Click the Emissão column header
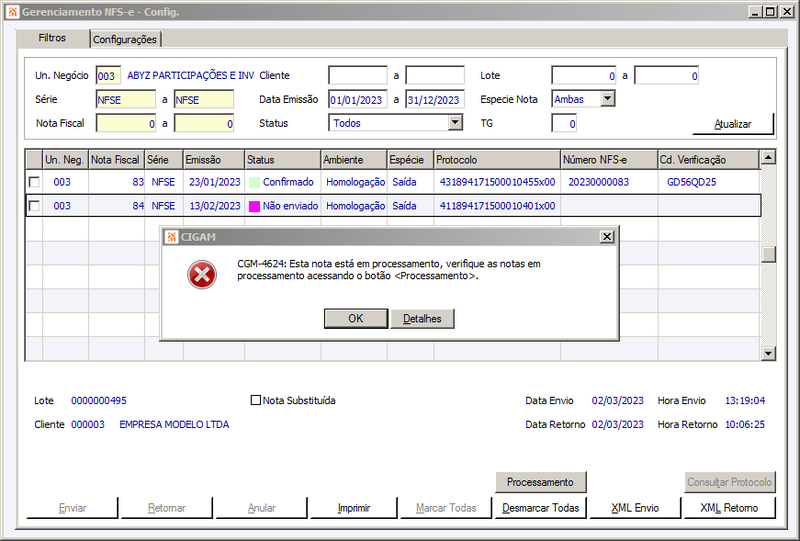The height and width of the screenshot is (541, 800). click(x=214, y=160)
